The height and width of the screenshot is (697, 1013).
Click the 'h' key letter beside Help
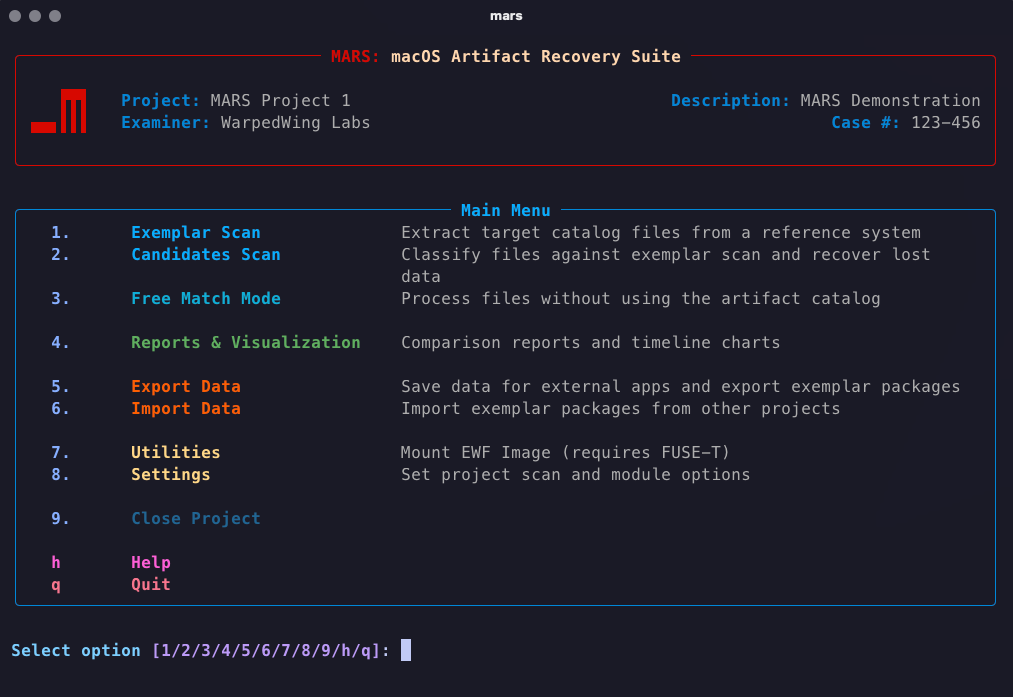[56, 562]
